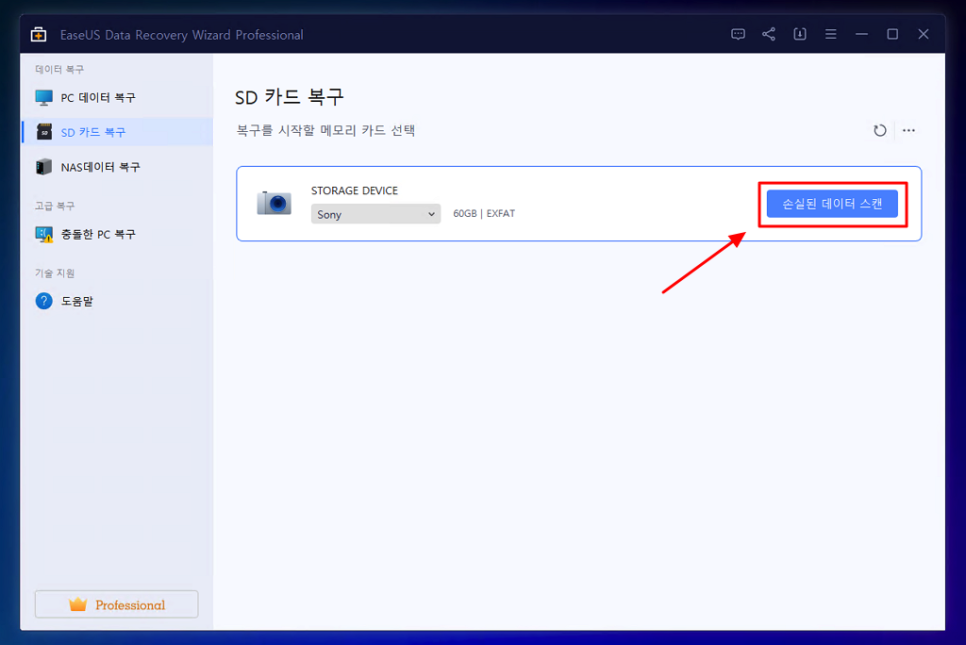The image size is (966, 645).
Task: Expand the Sony device brand dropdown
Action: click(x=376, y=214)
